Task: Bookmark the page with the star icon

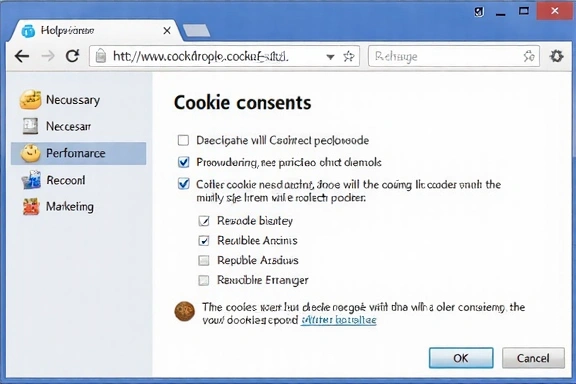Action: click(349, 56)
